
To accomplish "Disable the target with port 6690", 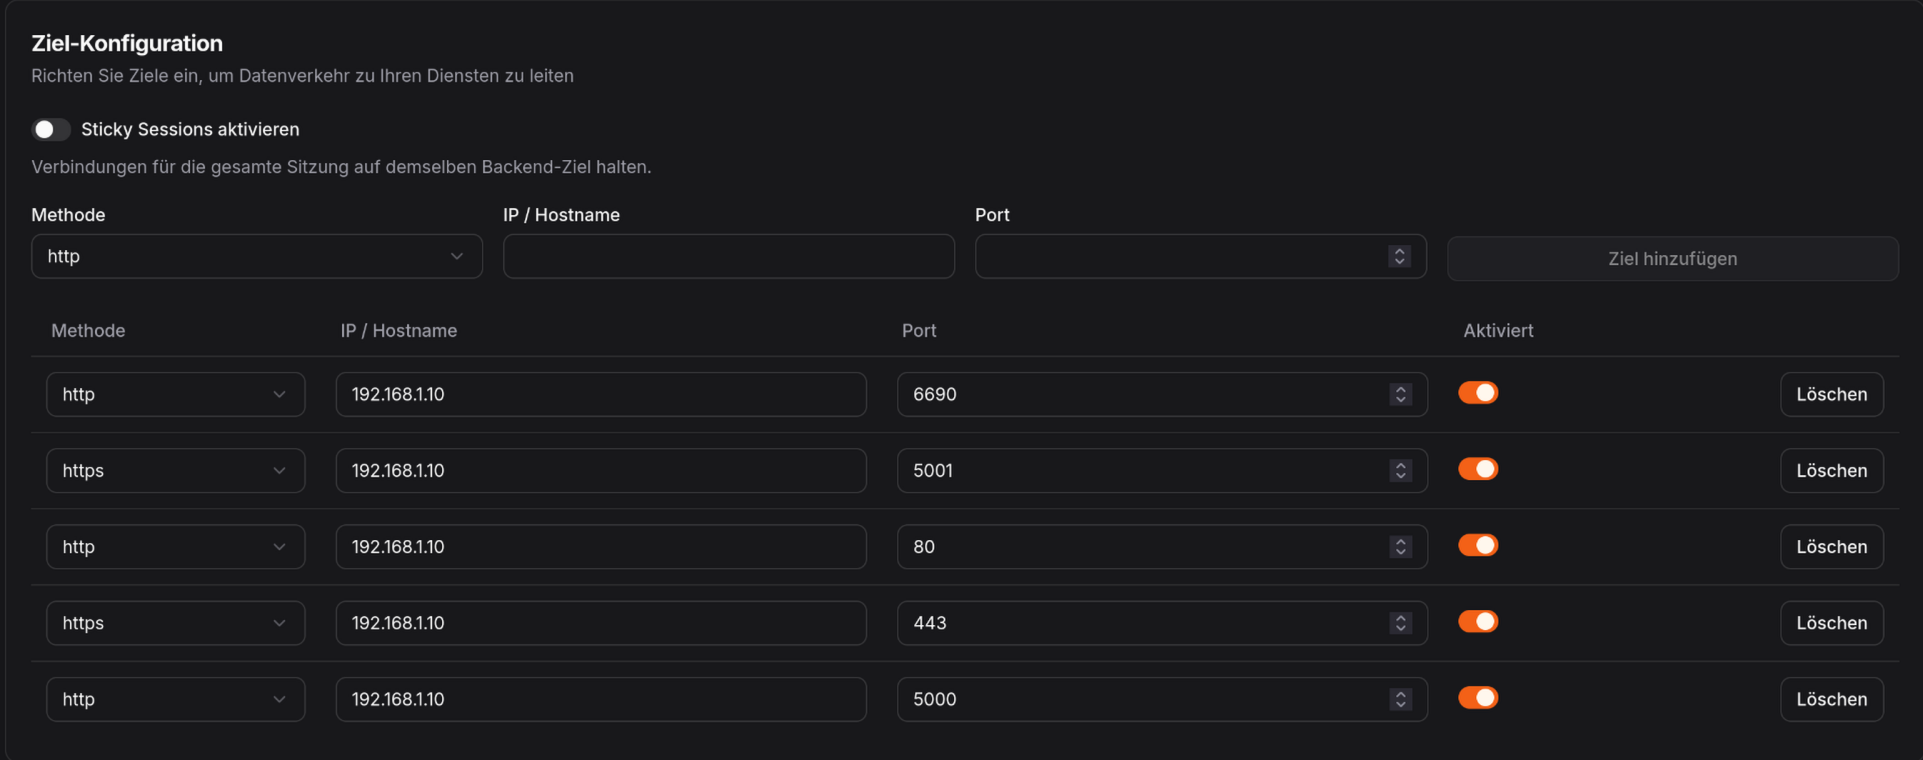I will coord(1478,393).
